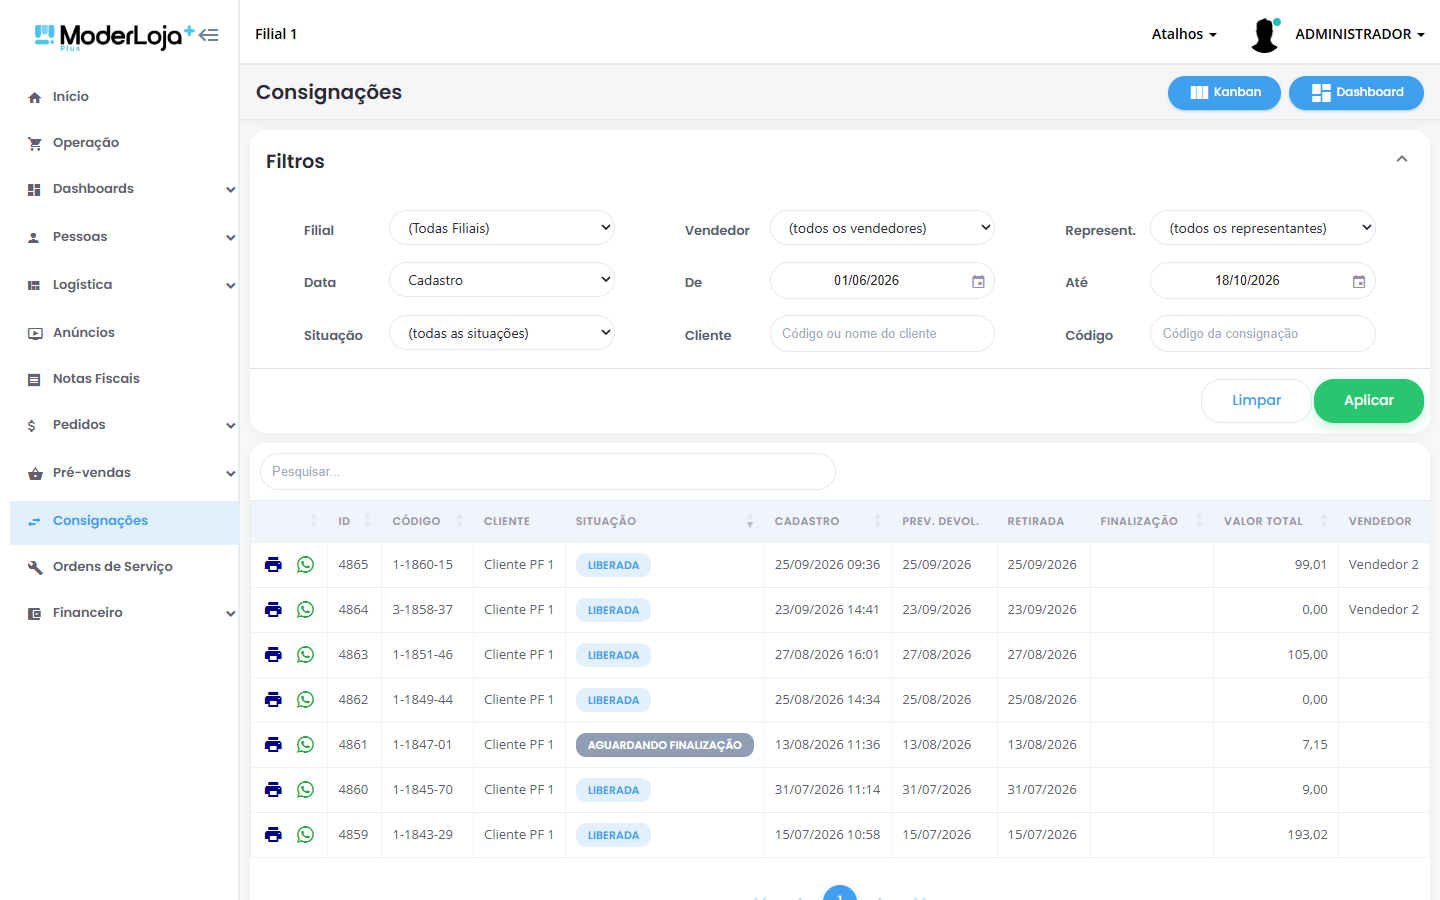Collapse the sidebar with the arrow icon
Viewport: 1440px width, 900px height.
pyautogui.click(x=208, y=35)
